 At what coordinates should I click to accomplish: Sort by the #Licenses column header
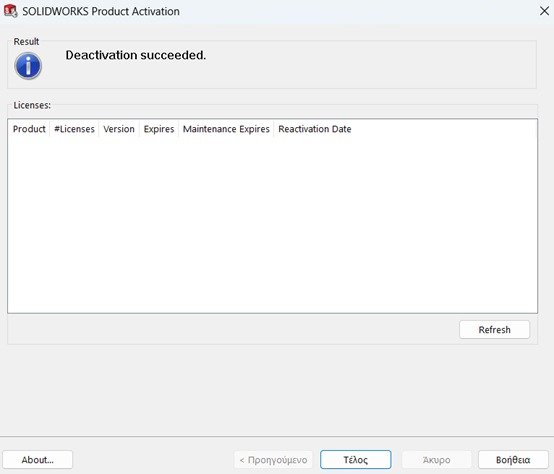pyautogui.click(x=74, y=129)
